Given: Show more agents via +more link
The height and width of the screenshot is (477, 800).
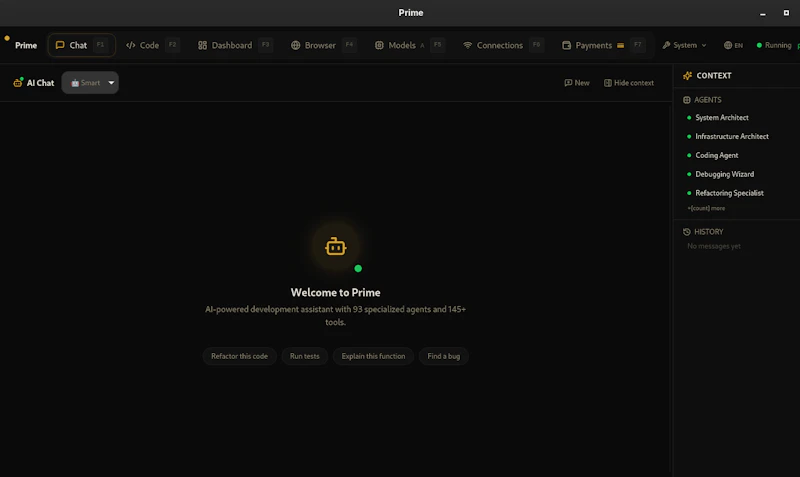Looking at the screenshot, I should [706, 208].
